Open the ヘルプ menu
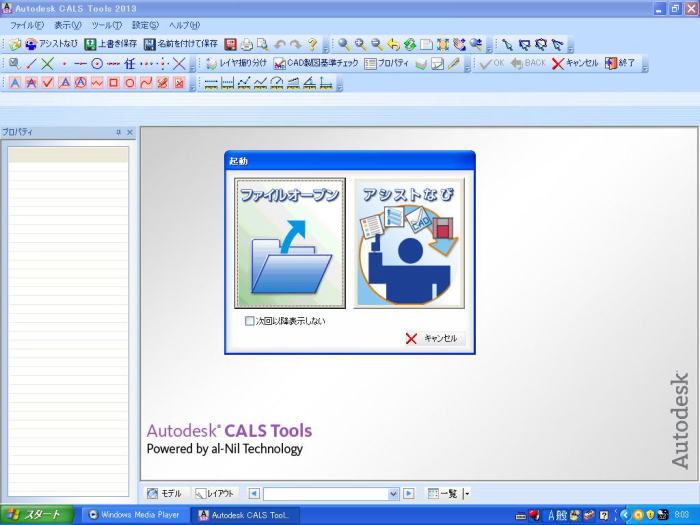 pyautogui.click(x=184, y=25)
